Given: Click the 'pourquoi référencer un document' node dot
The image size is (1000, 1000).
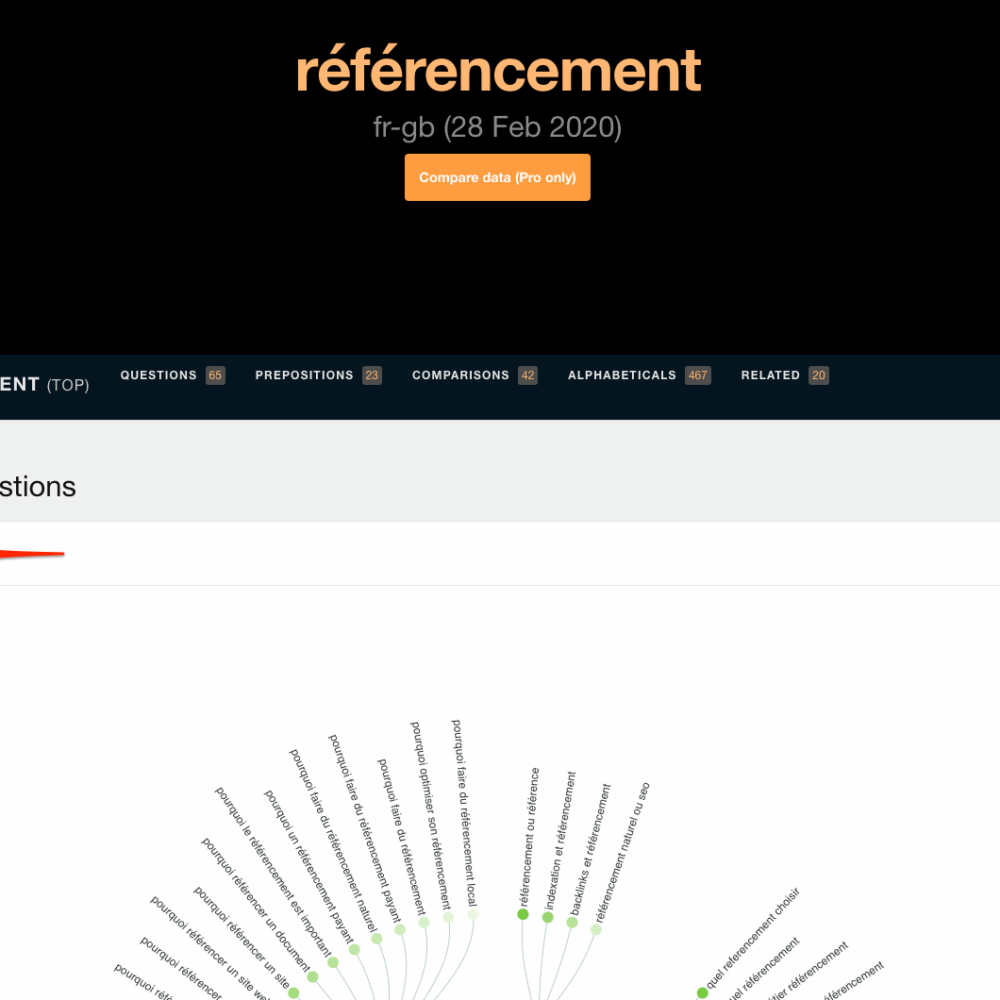Looking at the screenshot, I should click(x=312, y=976).
